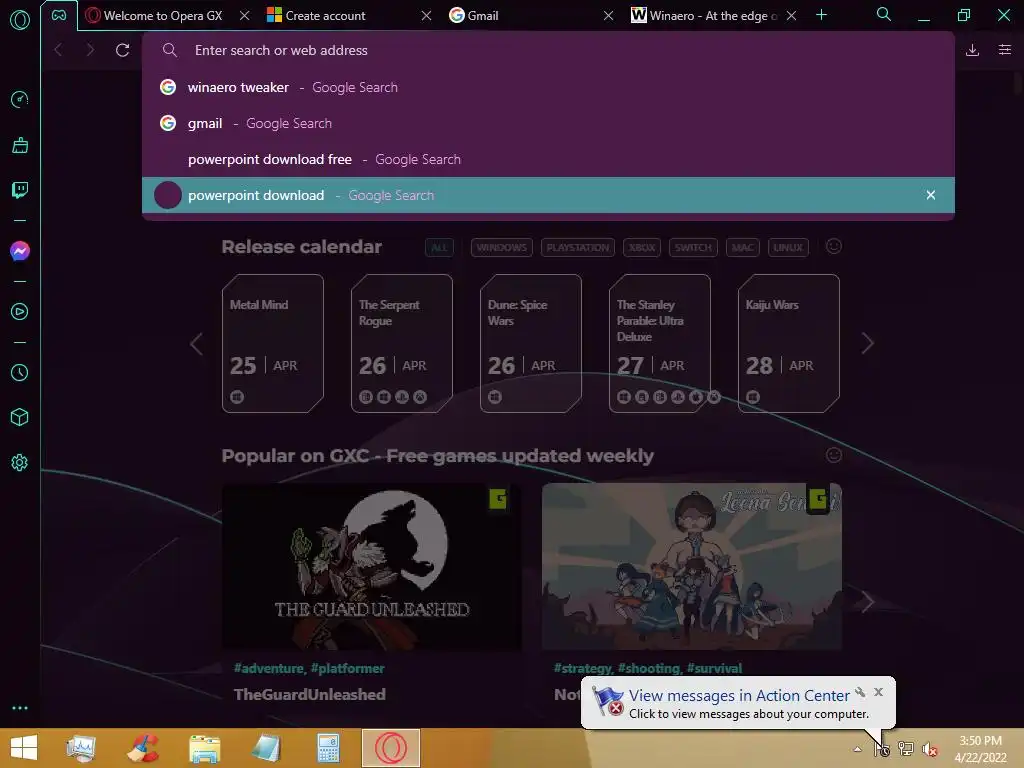Open The Serpent Rogue release card
The height and width of the screenshot is (768, 1024).
click(x=402, y=344)
